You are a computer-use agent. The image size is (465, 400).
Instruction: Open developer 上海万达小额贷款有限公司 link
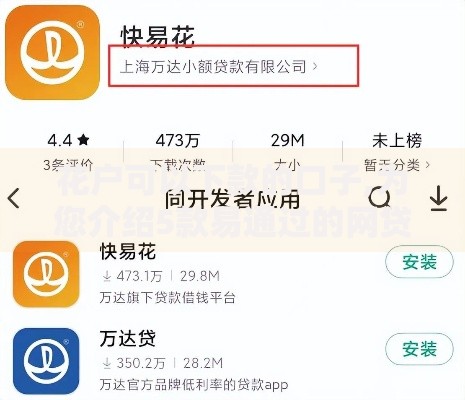213,66
